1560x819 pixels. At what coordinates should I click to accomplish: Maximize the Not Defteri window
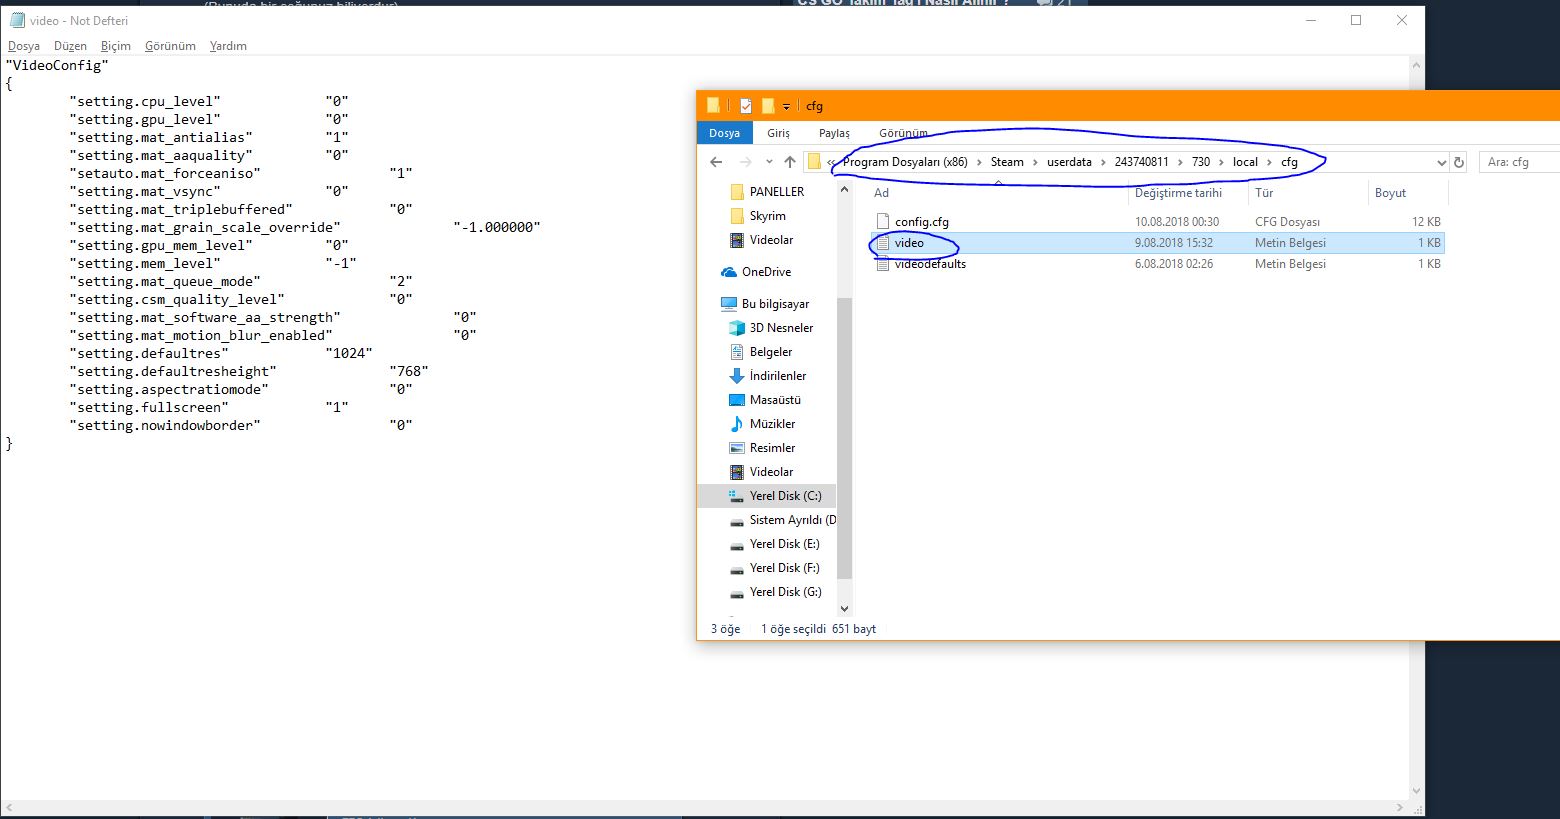[x=1356, y=20]
